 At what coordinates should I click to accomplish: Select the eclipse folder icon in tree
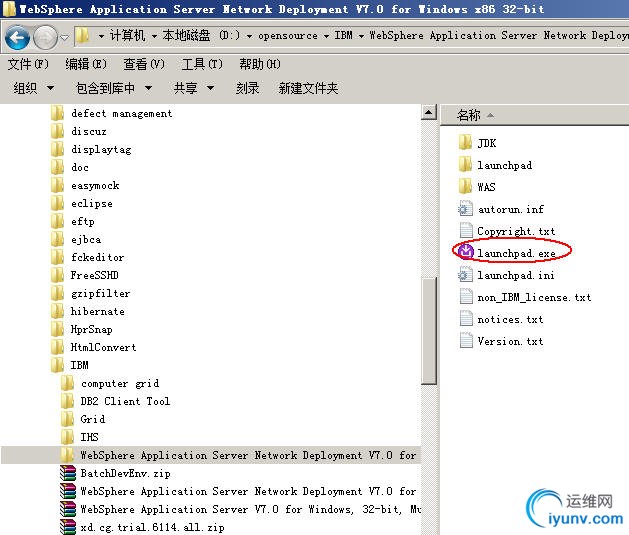tap(57, 203)
